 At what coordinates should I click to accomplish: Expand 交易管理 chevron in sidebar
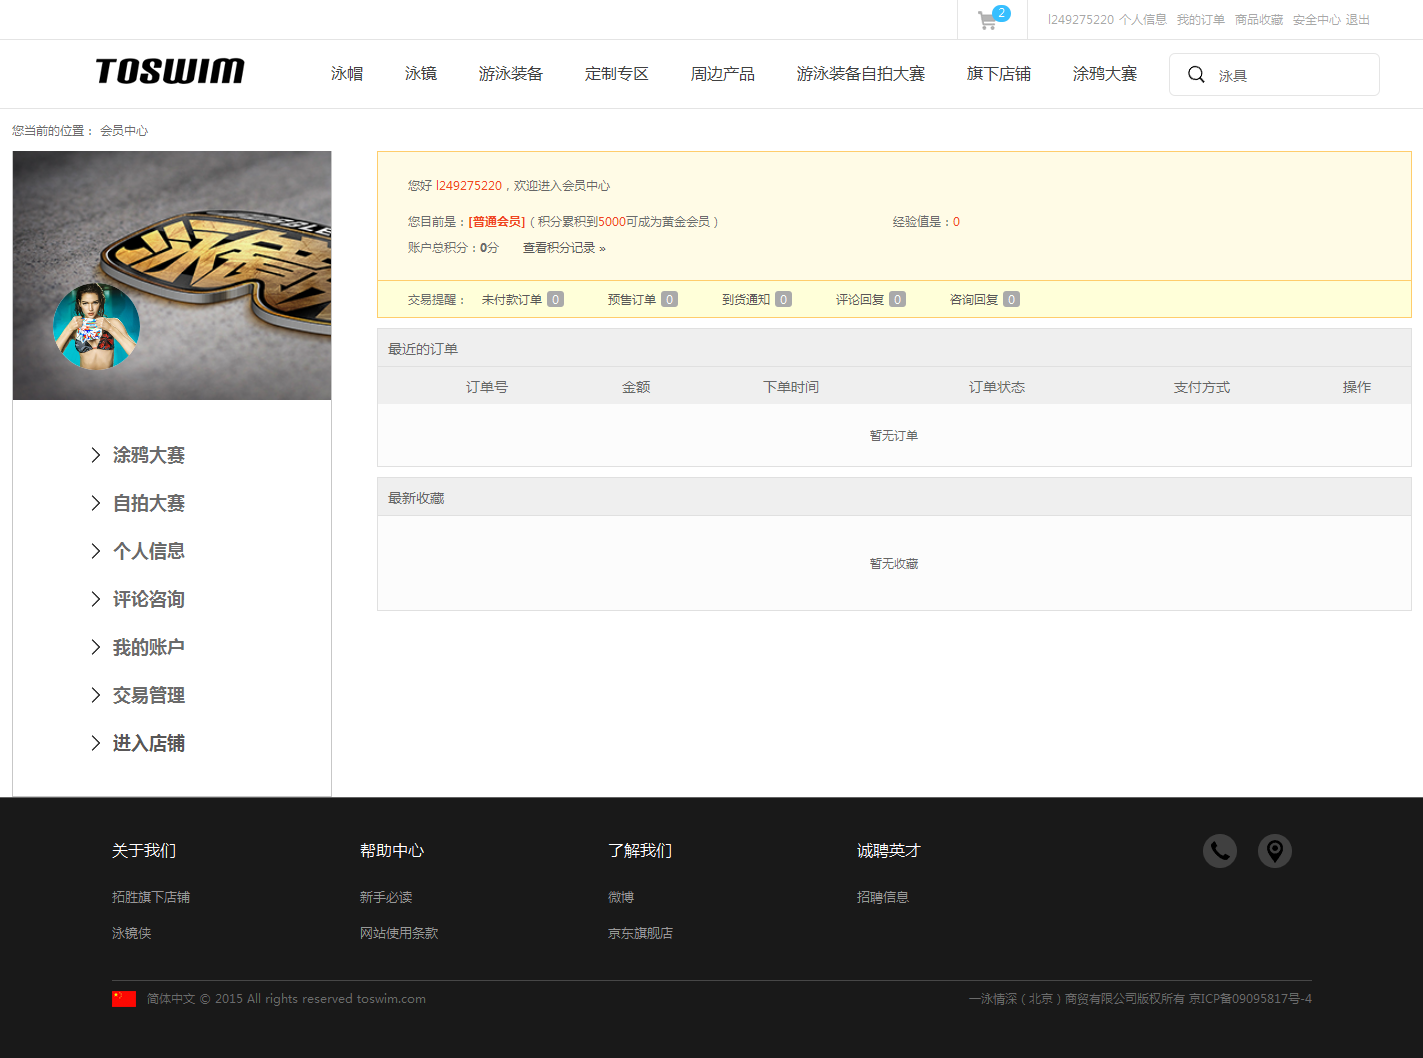point(96,695)
